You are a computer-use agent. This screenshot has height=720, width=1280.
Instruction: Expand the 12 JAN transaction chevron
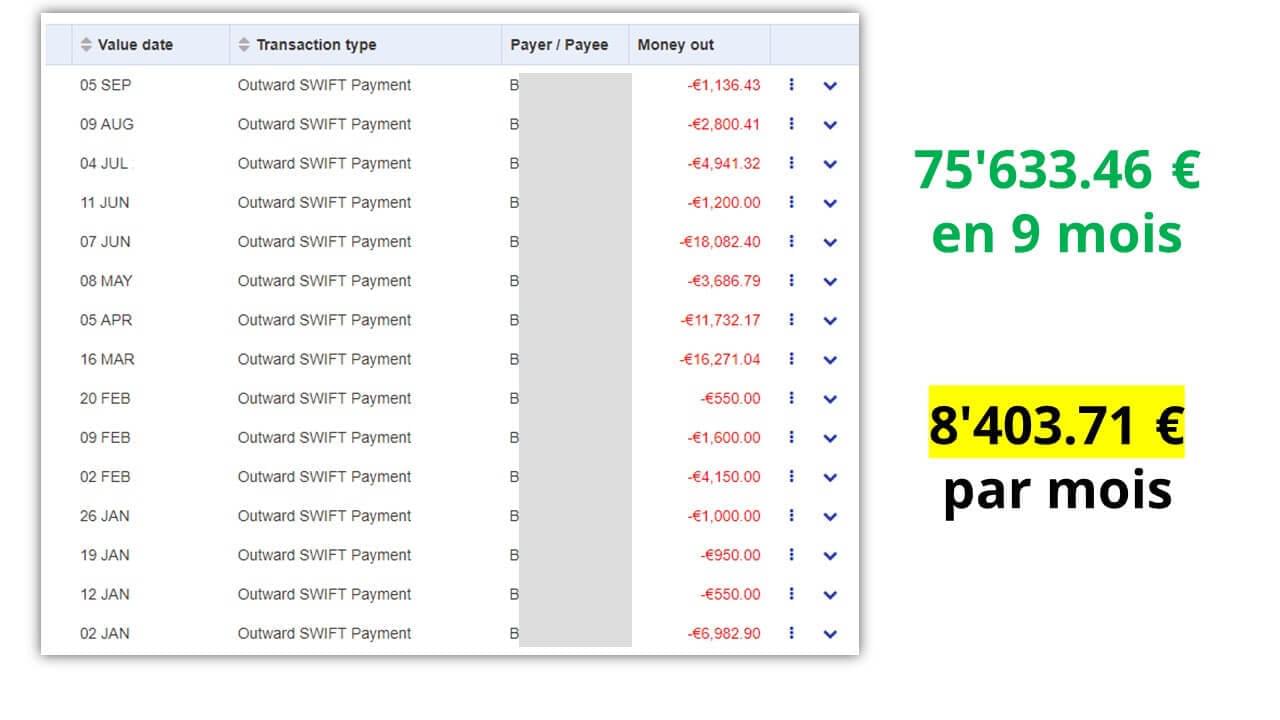pyautogui.click(x=830, y=595)
